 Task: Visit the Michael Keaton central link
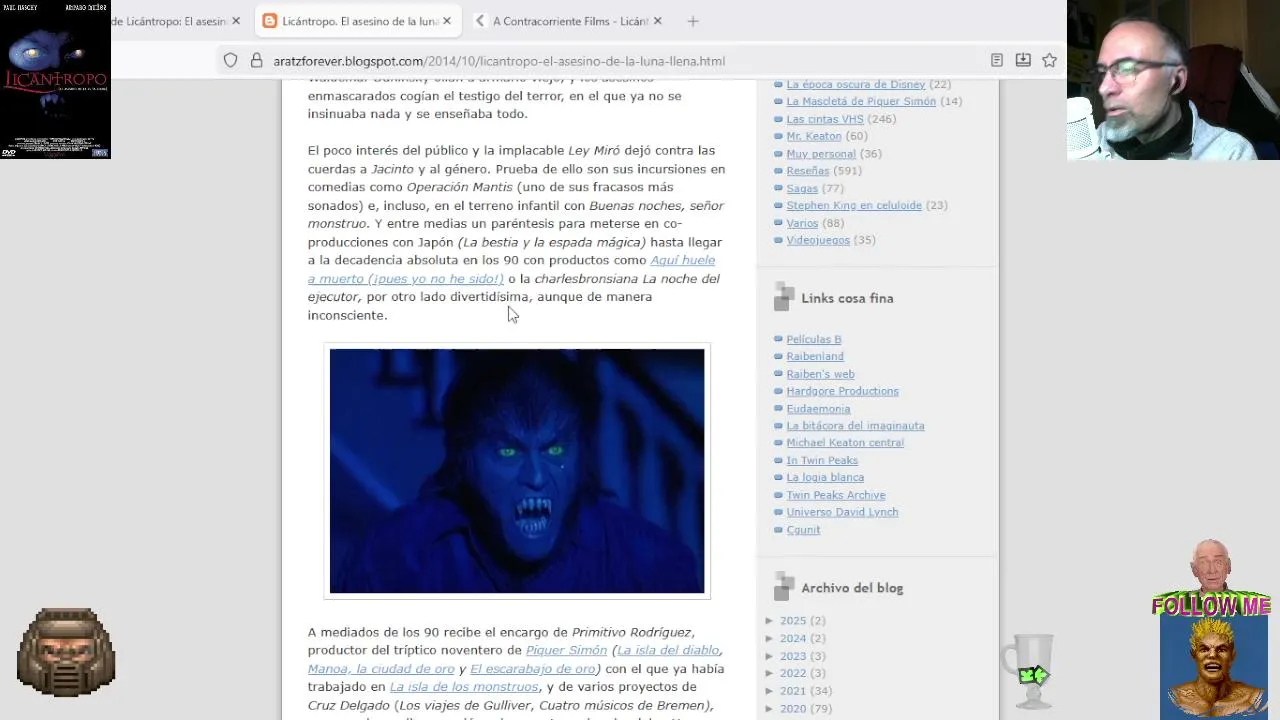845,443
